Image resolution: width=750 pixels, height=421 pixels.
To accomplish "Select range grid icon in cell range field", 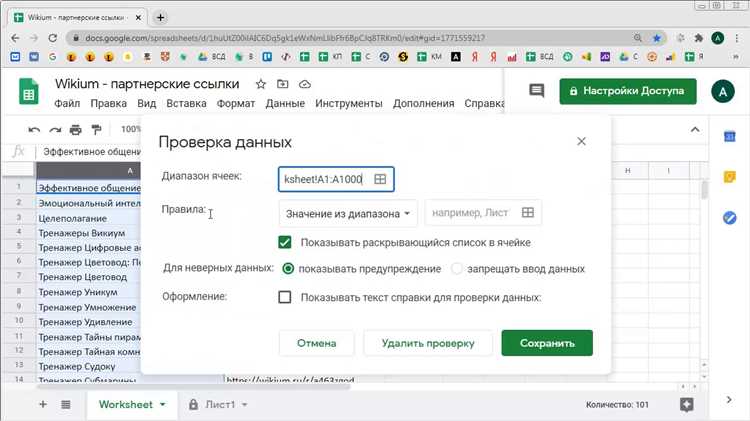I will tap(380, 179).
